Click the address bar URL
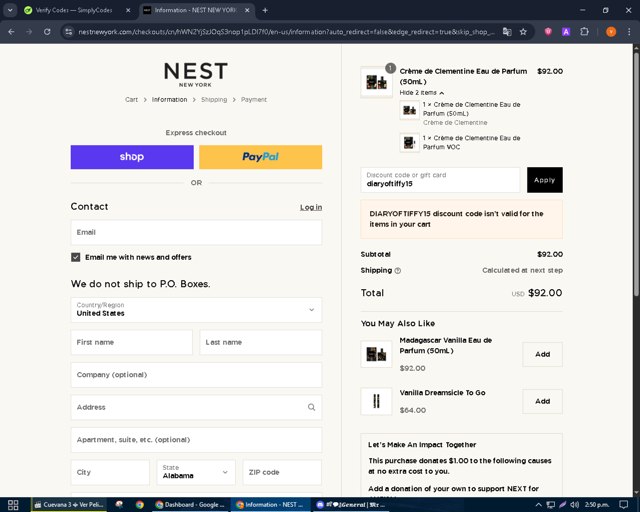 (286, 31)
